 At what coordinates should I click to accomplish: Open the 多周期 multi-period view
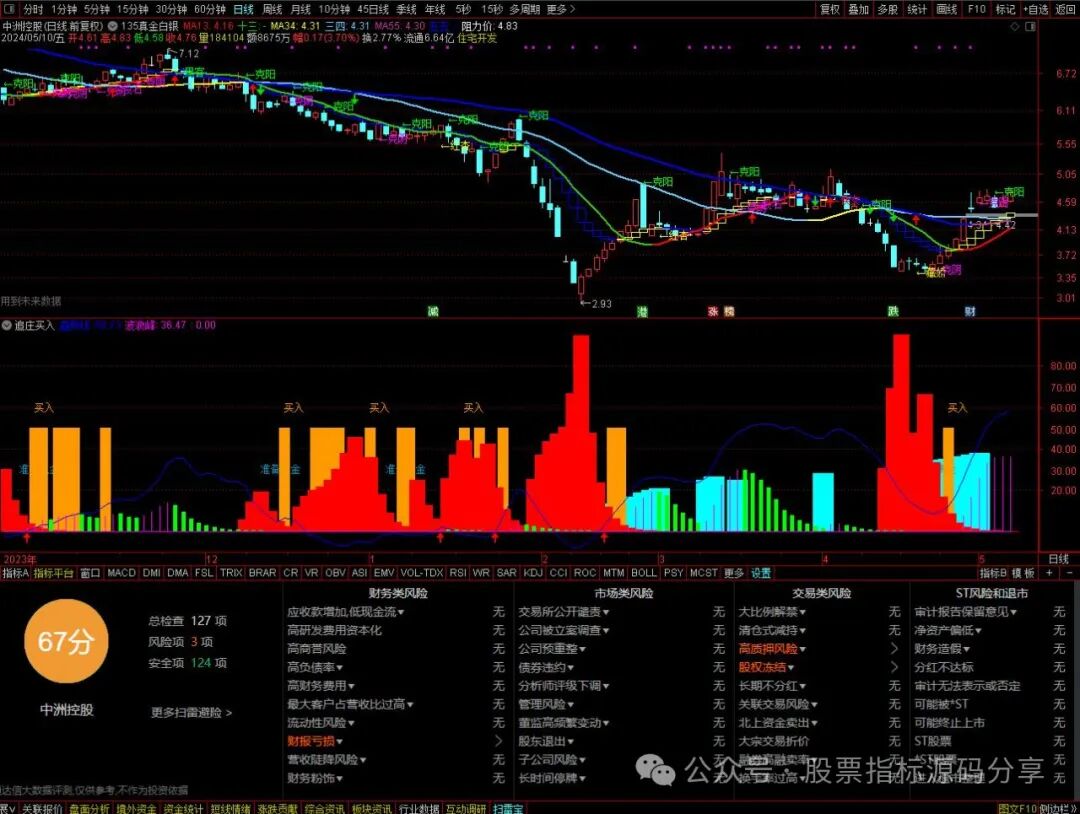point(524,9)
